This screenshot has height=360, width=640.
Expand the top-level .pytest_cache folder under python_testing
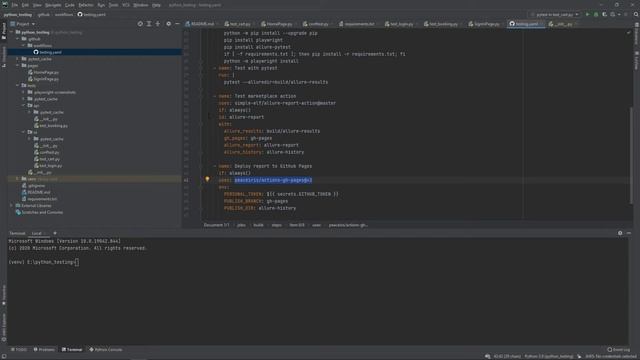click(18, 59)
